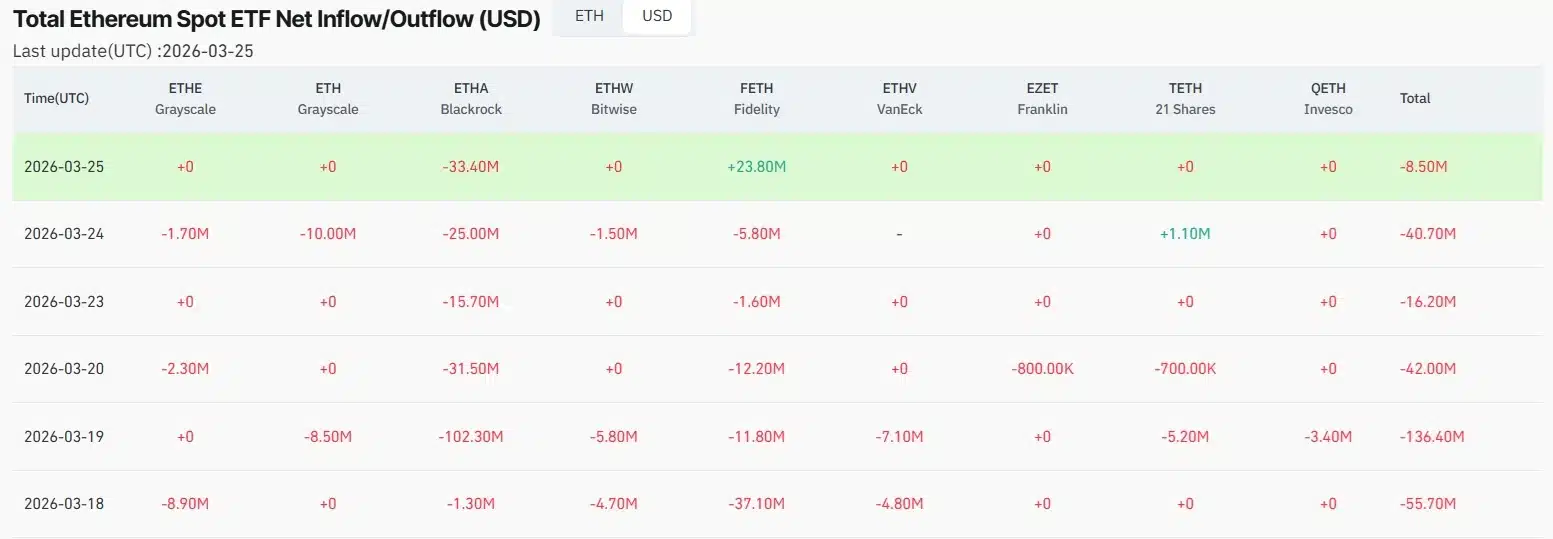
Task: Click the -136.40M total for 2026-03-19
Action: click(1432, 436)
